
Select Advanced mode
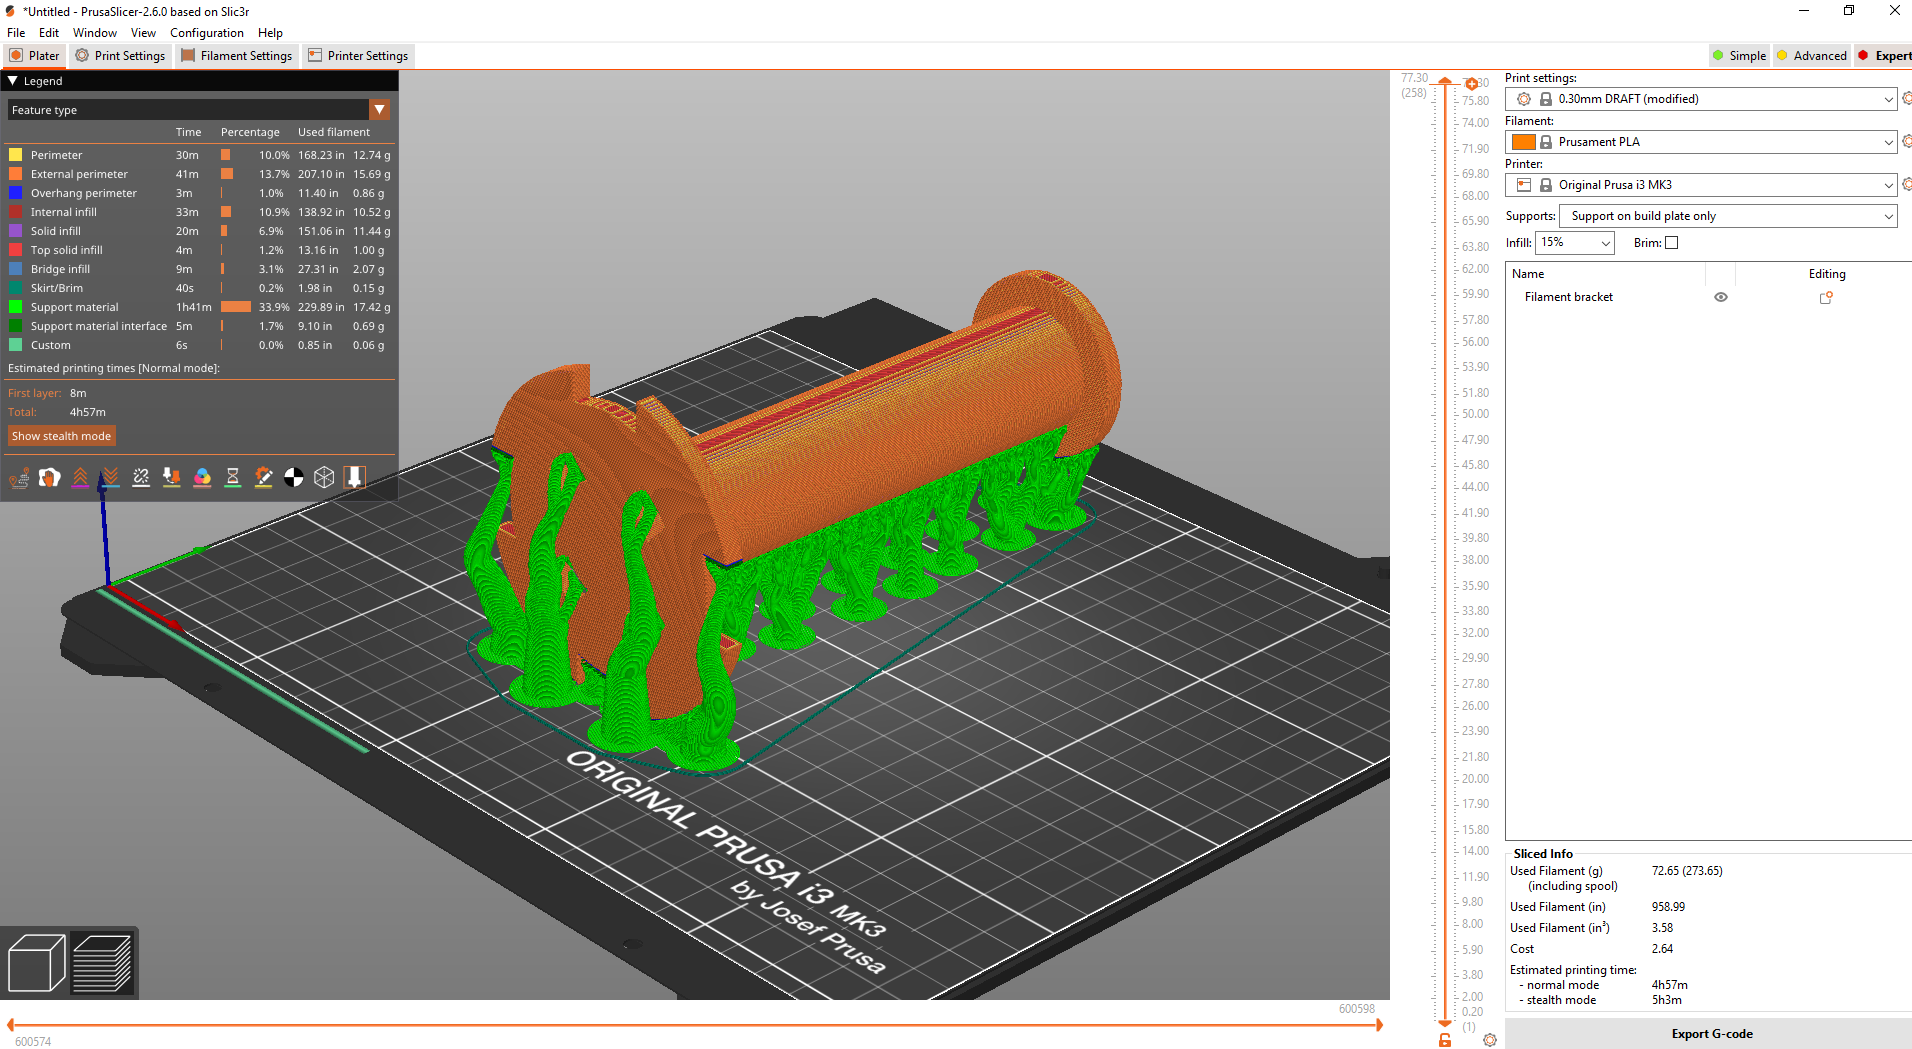[1811, 56]
